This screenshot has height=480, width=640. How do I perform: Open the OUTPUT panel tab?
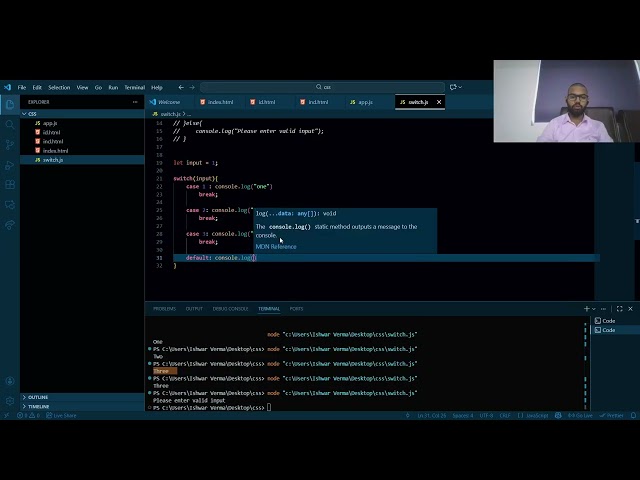click(194, 309)
